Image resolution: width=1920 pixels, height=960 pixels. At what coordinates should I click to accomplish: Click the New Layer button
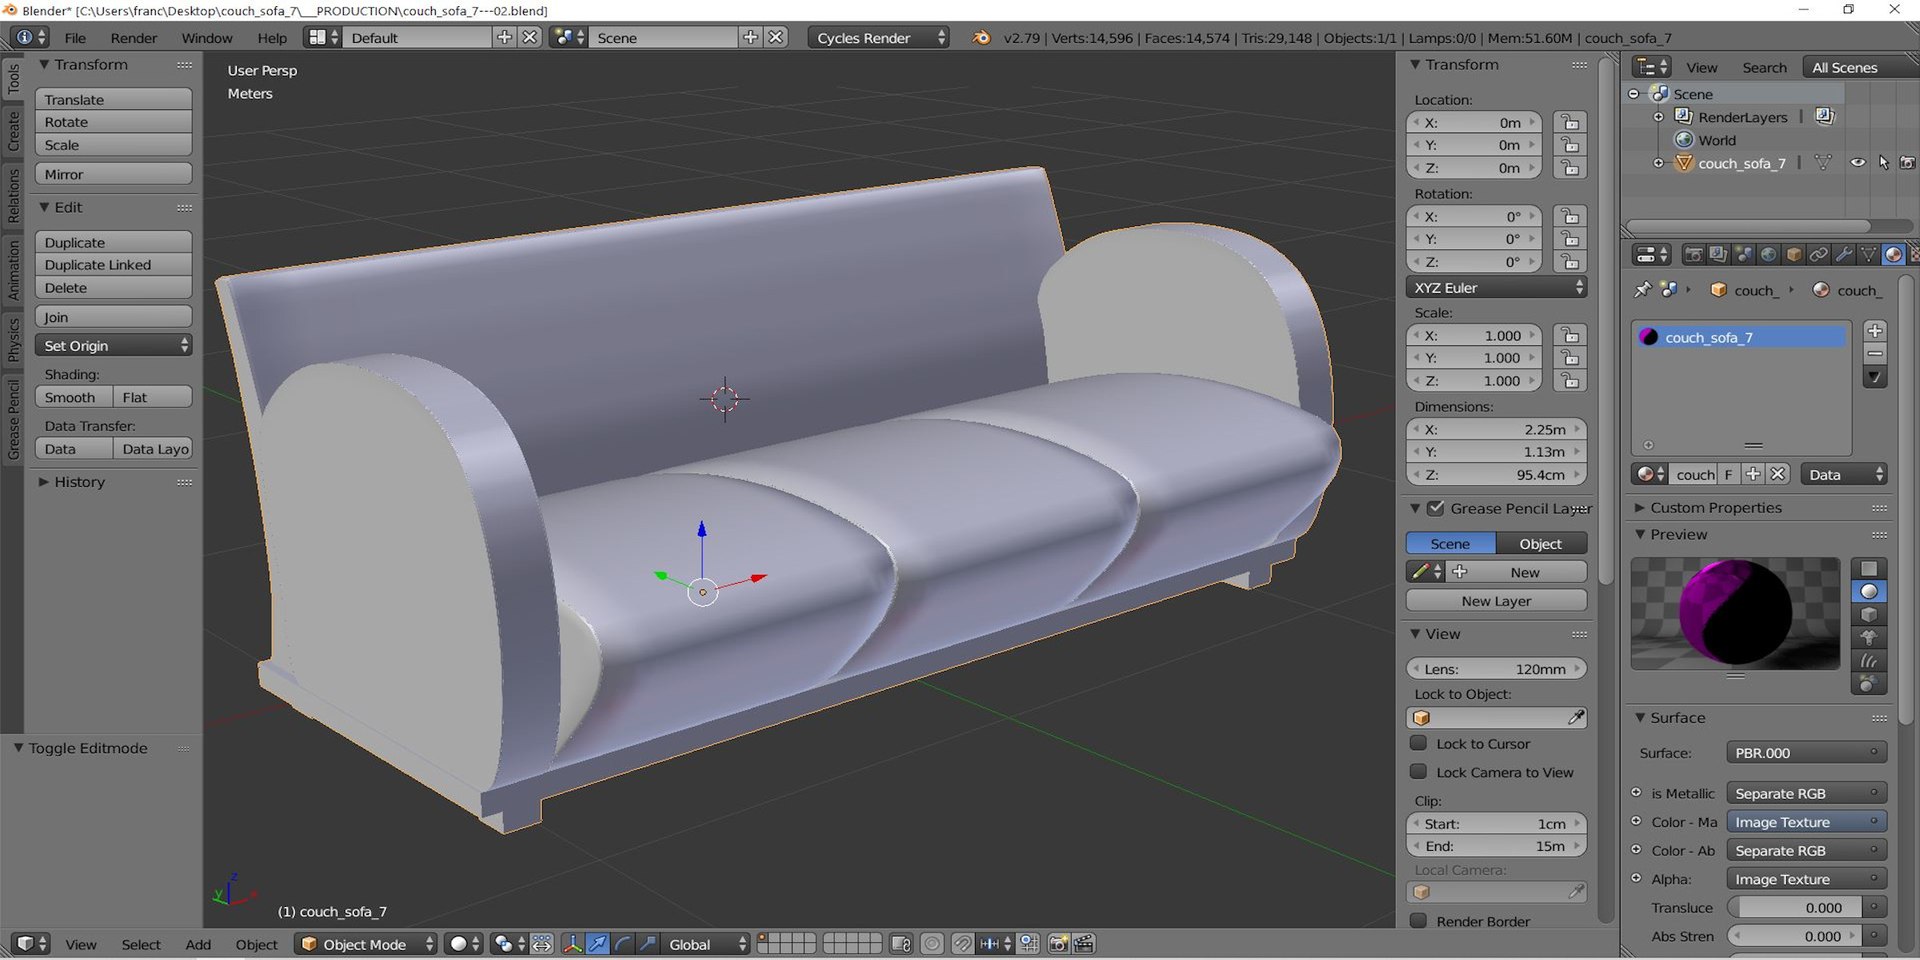(1496, 601)
